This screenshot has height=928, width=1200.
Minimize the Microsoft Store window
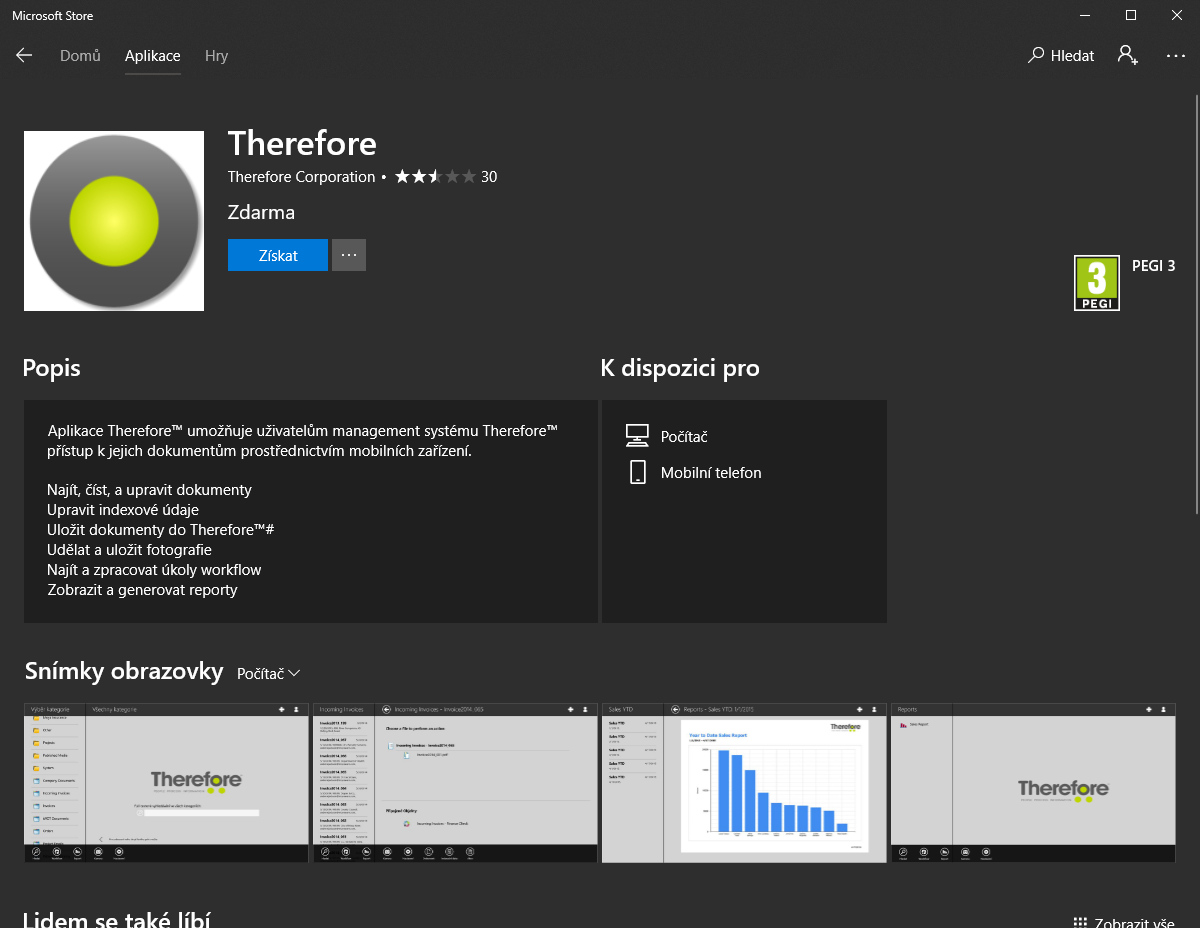click(1084, 15)
